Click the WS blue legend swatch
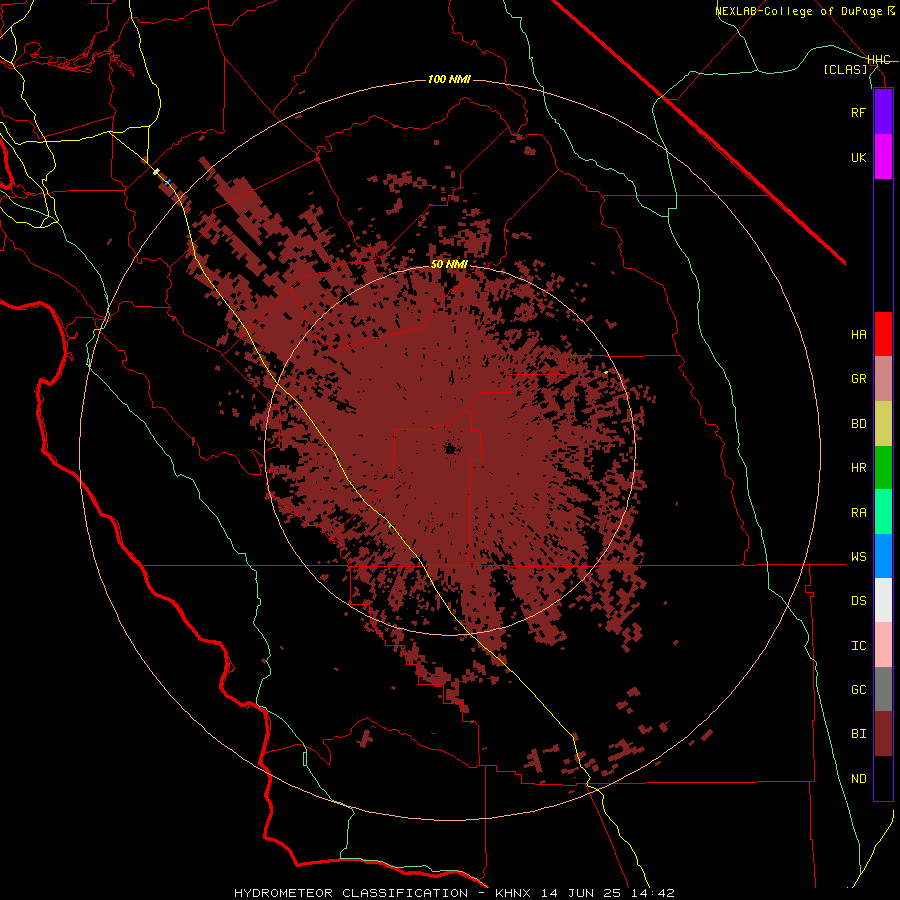This screenshot has width=900, height=900. 883,556
